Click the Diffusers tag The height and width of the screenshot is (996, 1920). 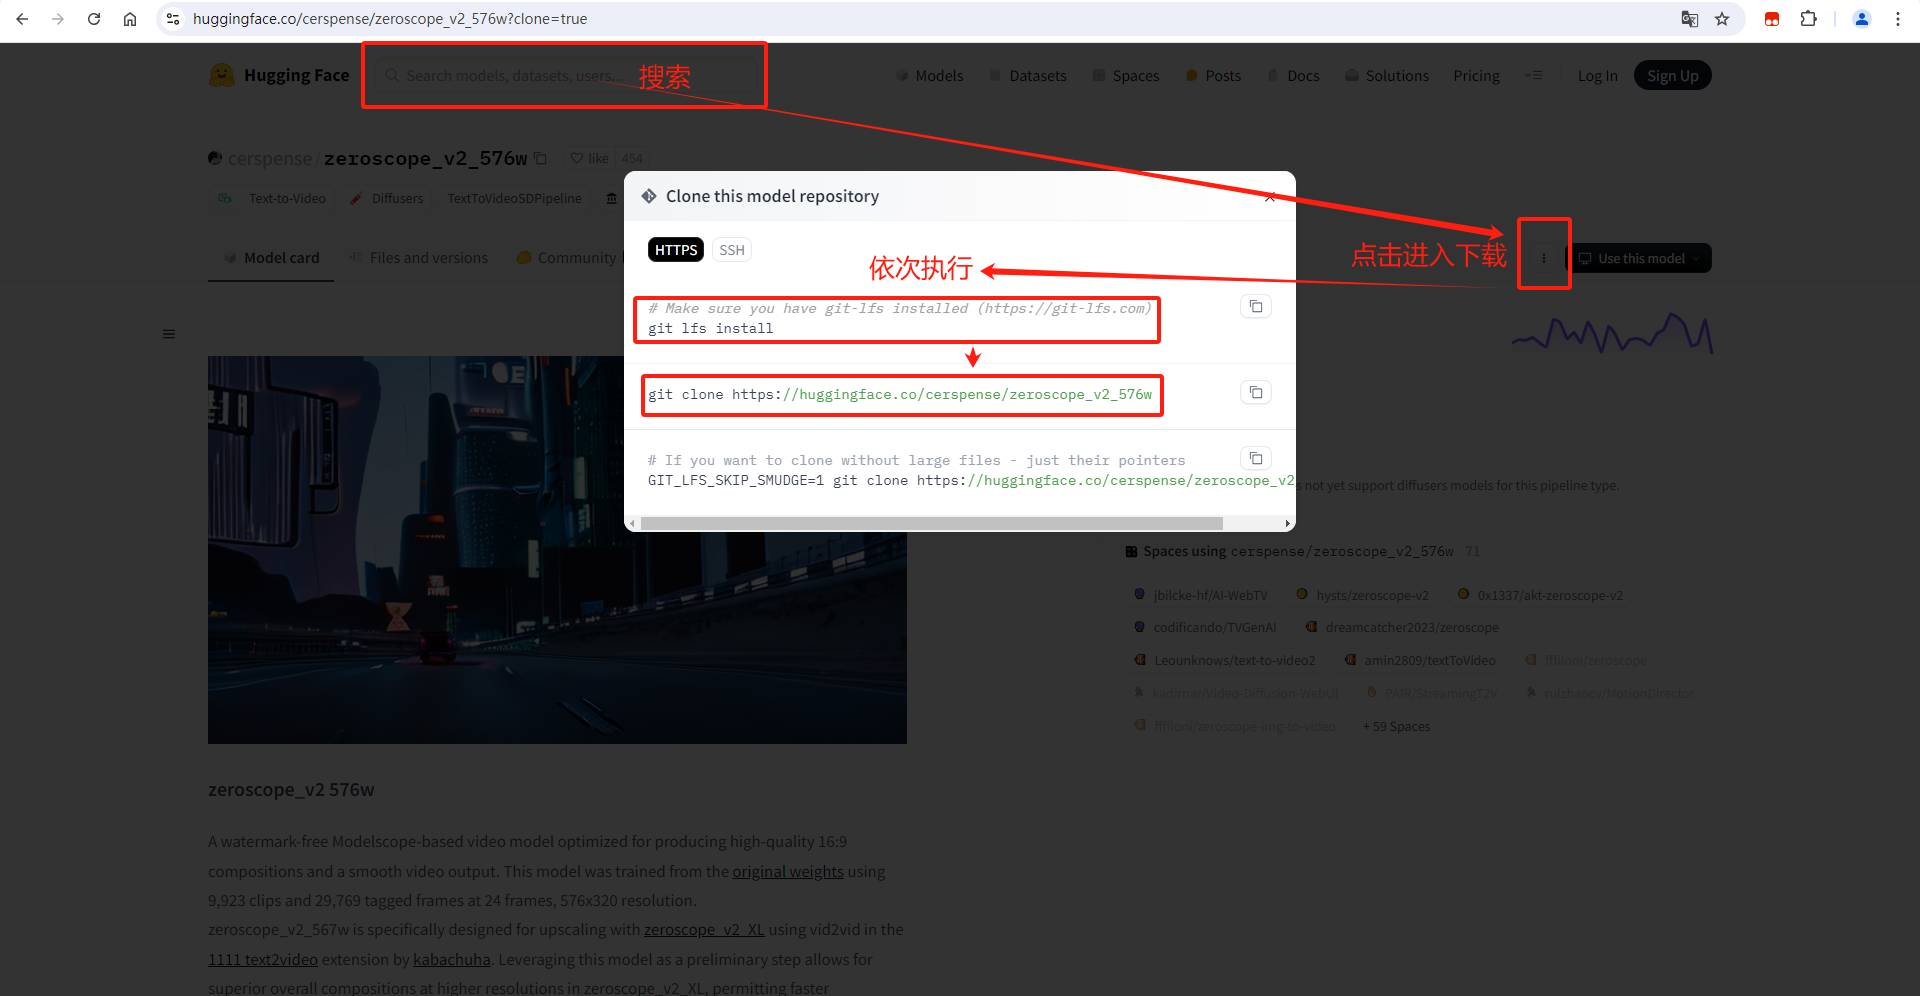[x=387, y=198]
